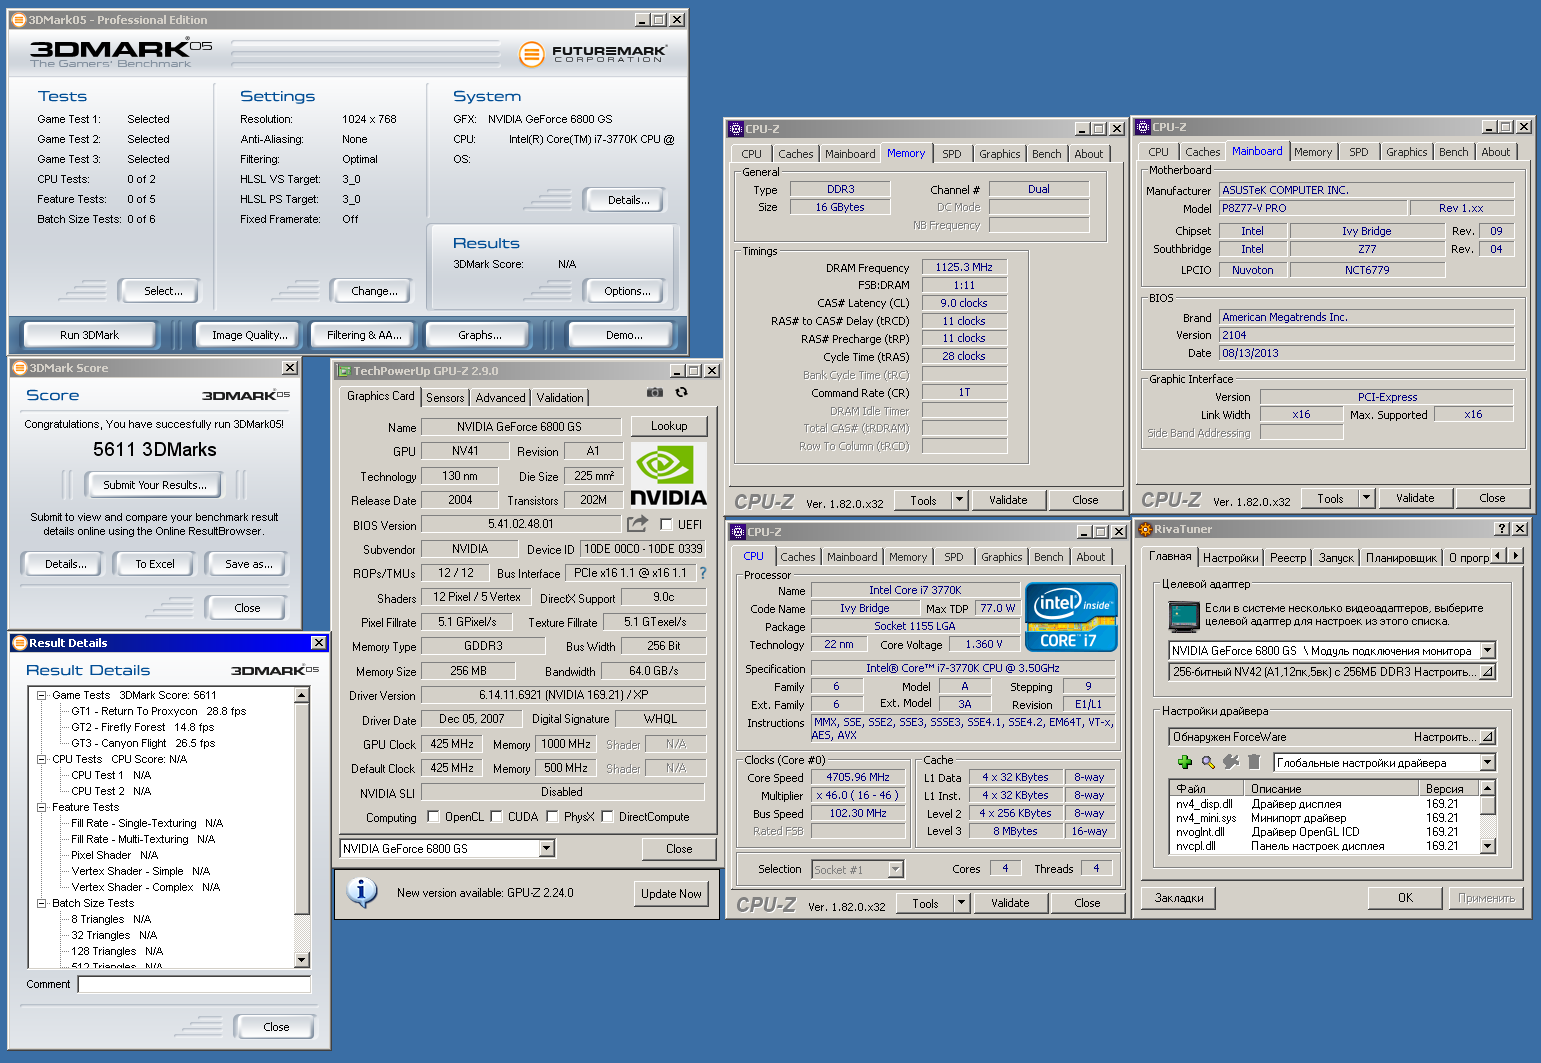This screenshot has width=1541, height=1063.
Task: Open the global driver settings dropdown
Action: point(1487,762)
